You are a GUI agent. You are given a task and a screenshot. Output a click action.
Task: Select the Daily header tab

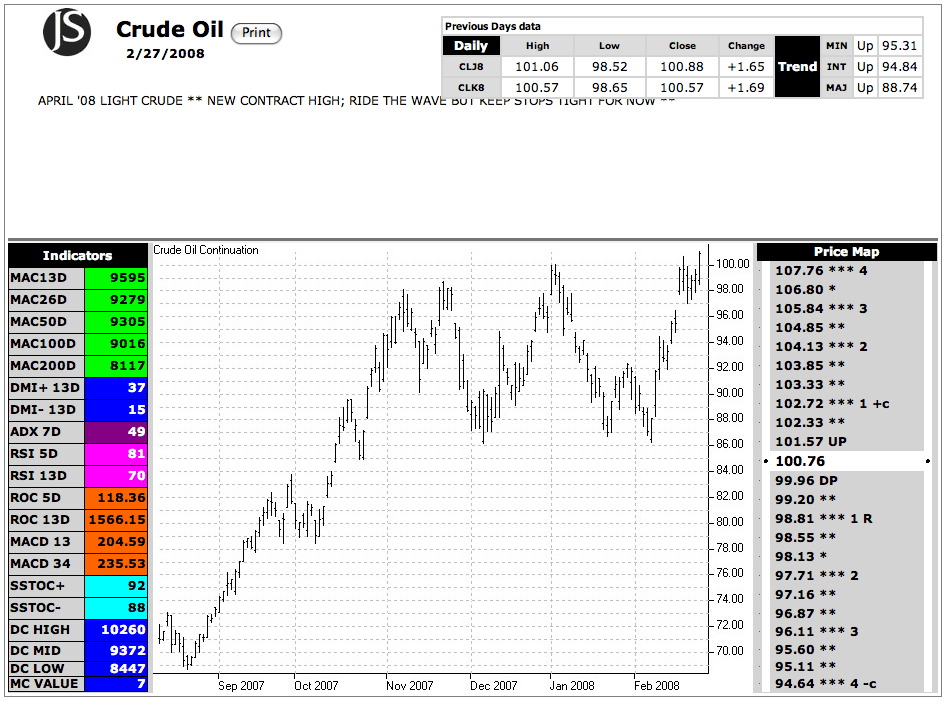tap(471, 46)
